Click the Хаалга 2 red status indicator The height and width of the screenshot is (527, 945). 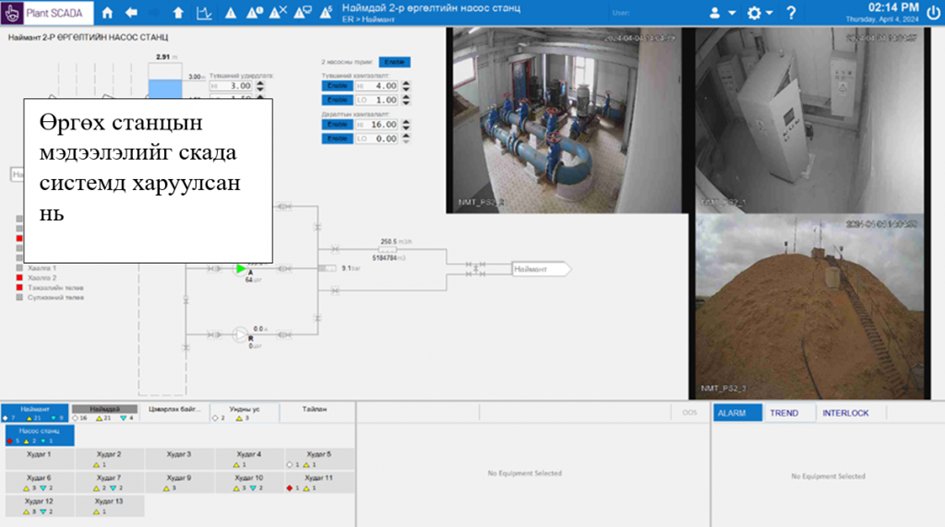coord(19,277)
